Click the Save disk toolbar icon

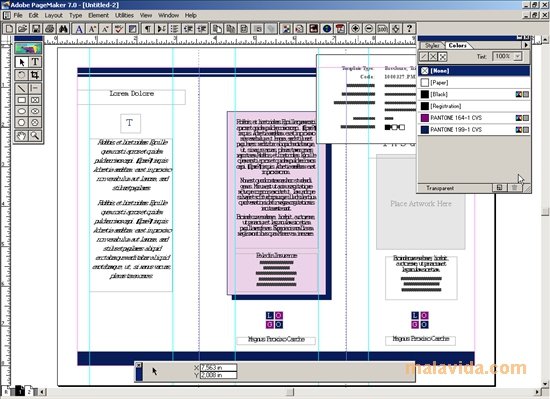tap(36, 29)
